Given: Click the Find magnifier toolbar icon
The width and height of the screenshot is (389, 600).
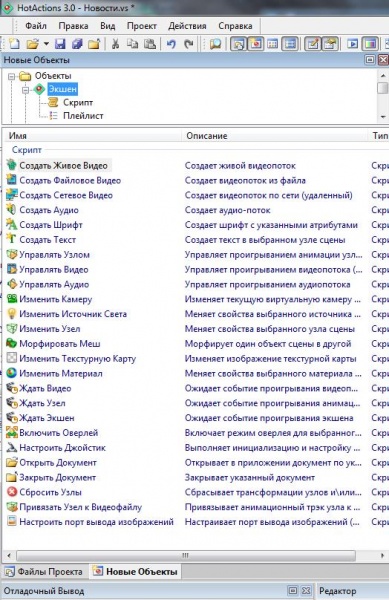Looking at the screenshot, I should [x=215, y=44].
